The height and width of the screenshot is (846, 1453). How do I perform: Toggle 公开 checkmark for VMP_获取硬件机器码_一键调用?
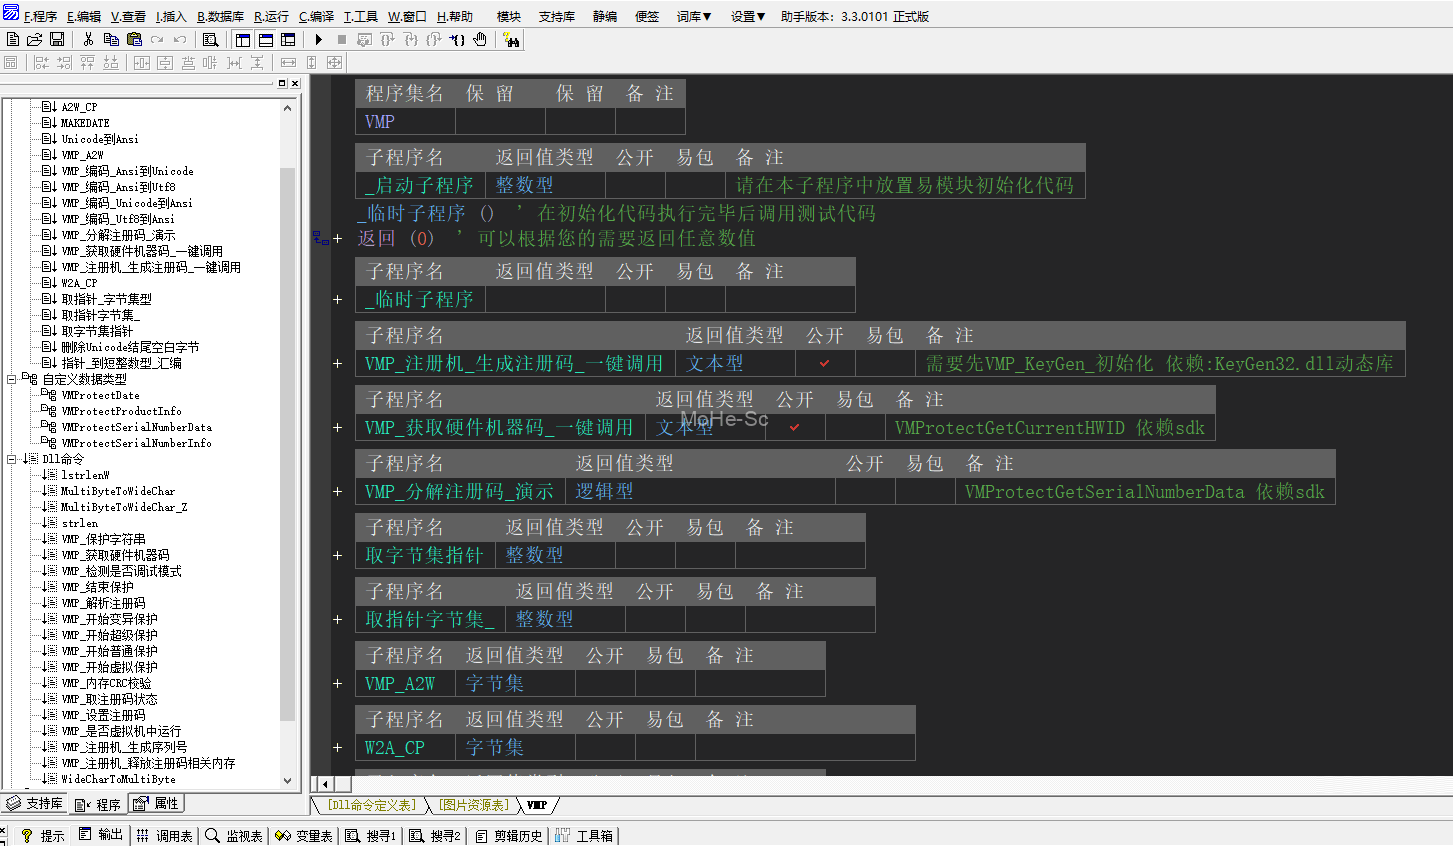coord(795,427)
